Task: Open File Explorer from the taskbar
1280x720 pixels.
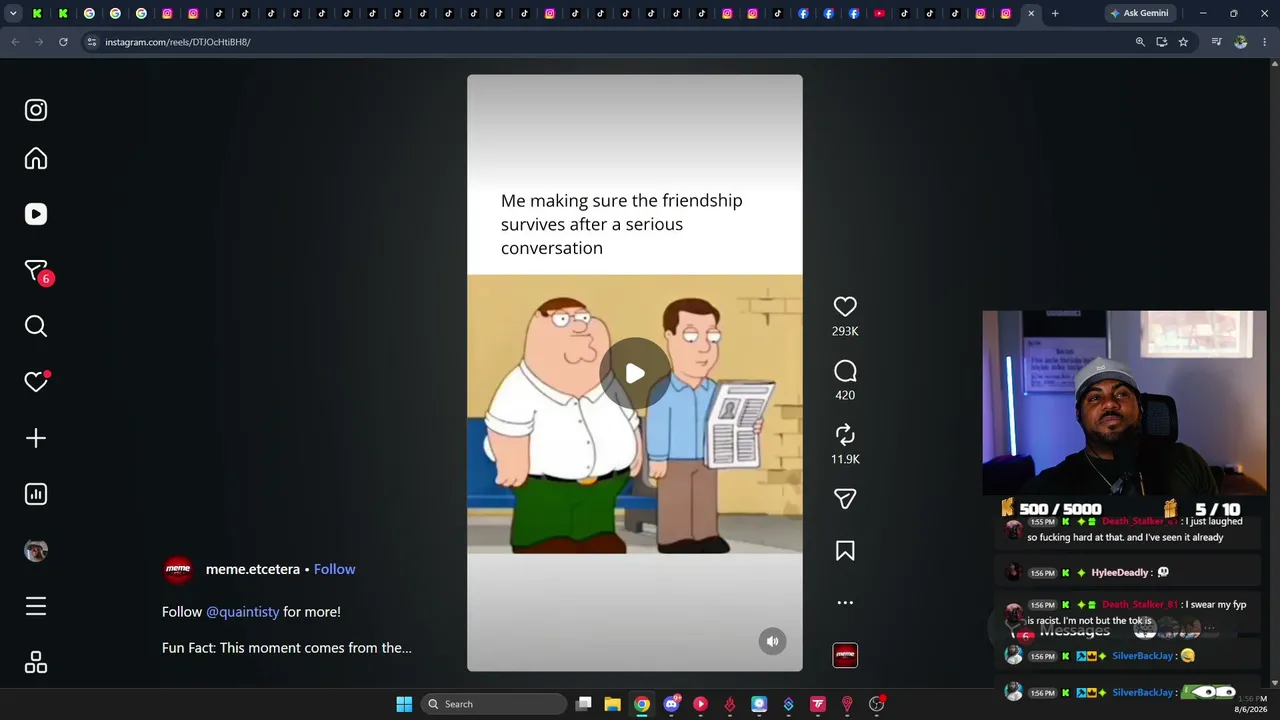Action: coord(612,704)
